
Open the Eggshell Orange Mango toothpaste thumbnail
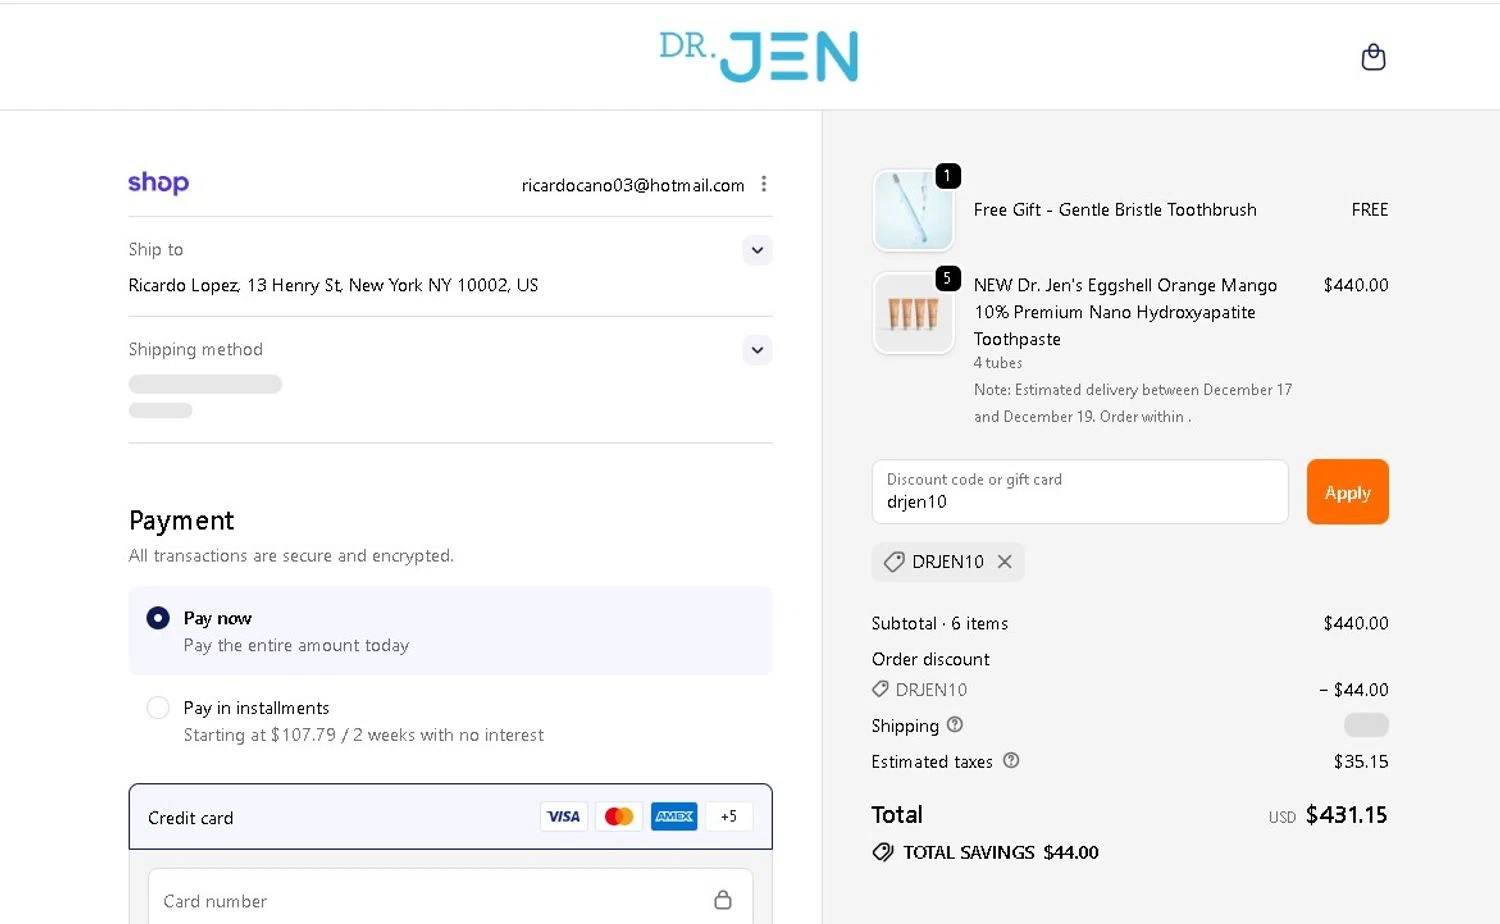pos(913,313)
